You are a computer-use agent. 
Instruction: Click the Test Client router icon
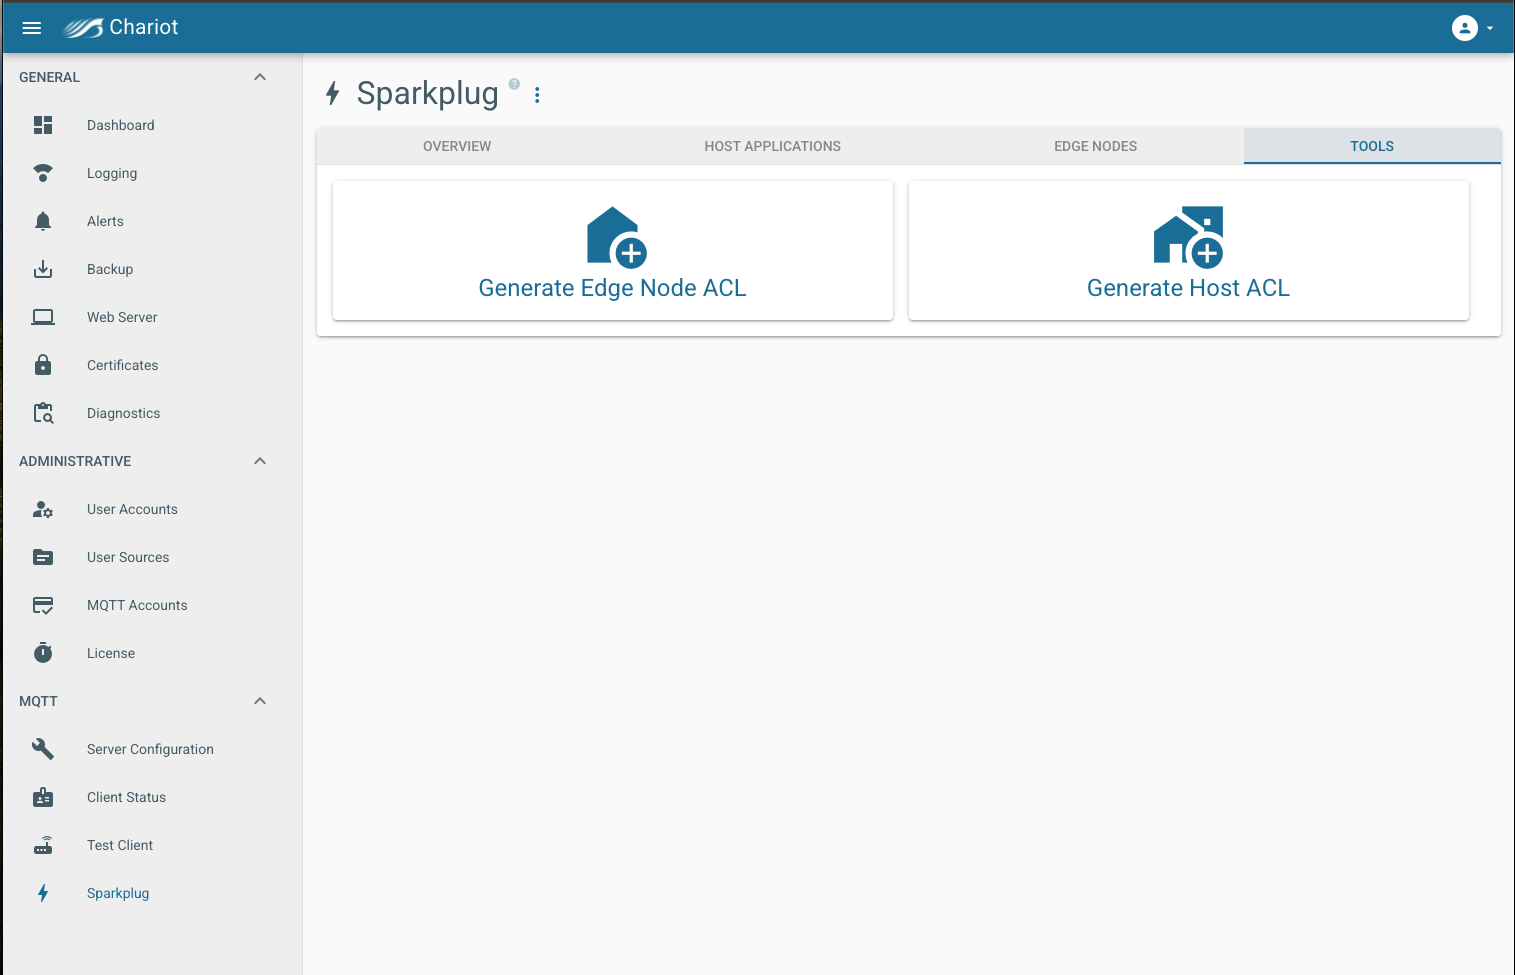coord(43,845)
